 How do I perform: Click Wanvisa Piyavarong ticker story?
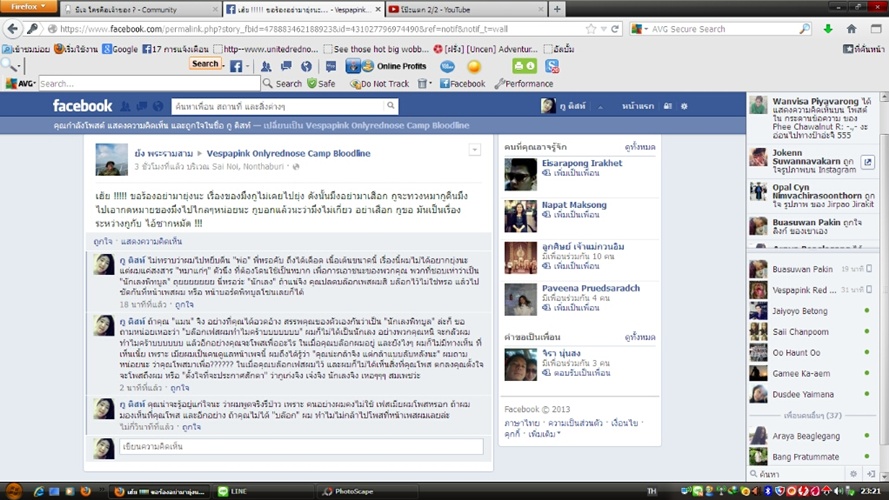[x=812, y=118]
